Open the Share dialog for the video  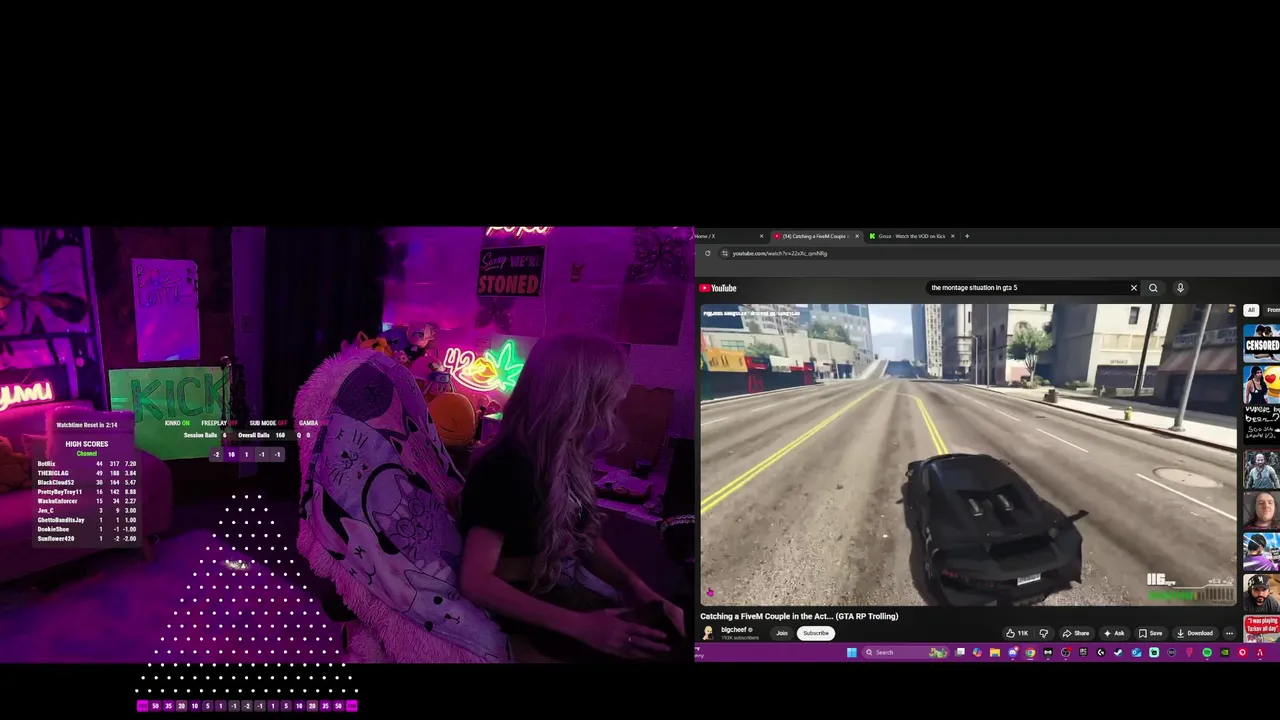pyautogui.click(x=1076, y=633)
